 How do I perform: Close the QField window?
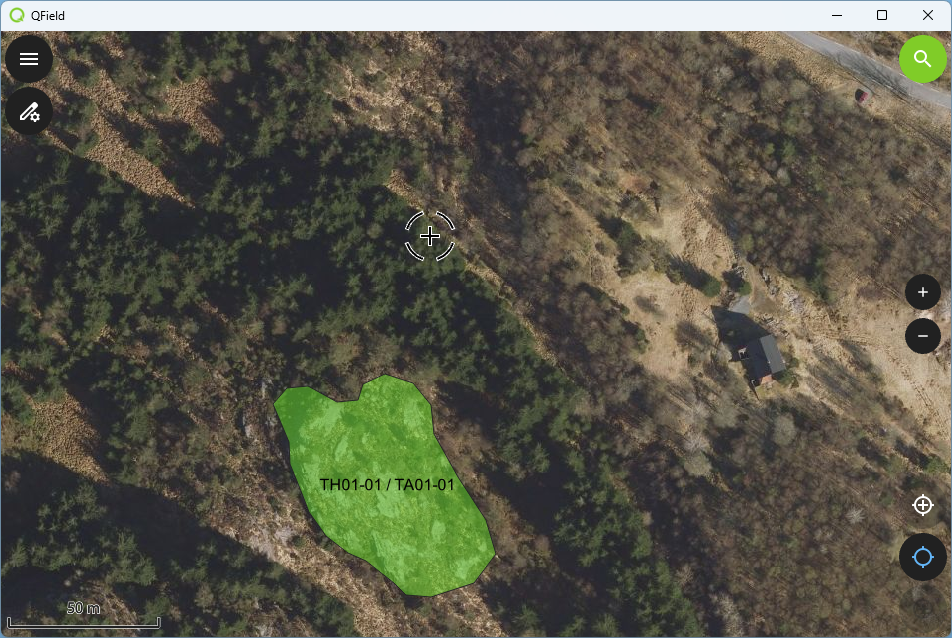click(x=928, y=15)
